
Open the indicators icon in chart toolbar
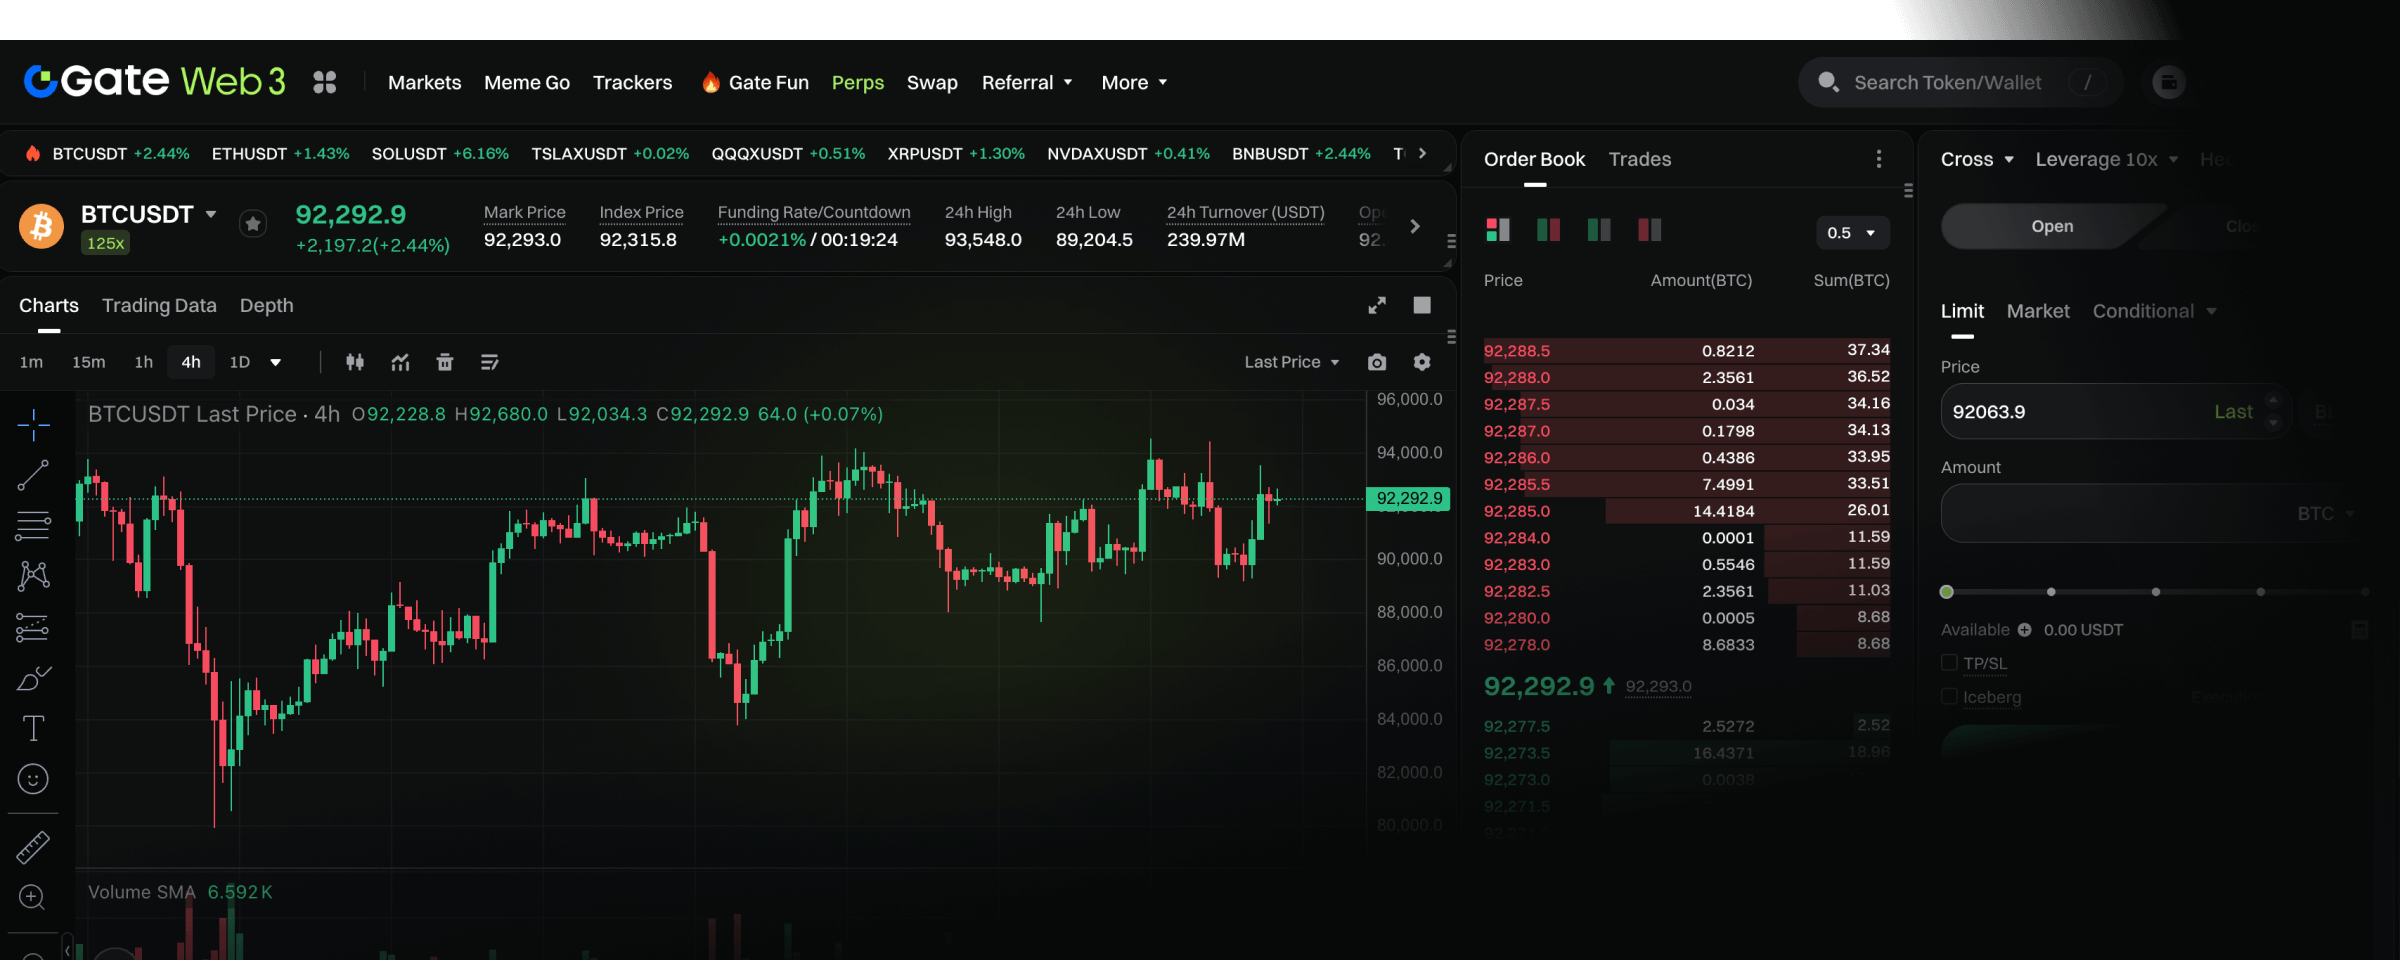pyautogui.click(x=400, y=362)
